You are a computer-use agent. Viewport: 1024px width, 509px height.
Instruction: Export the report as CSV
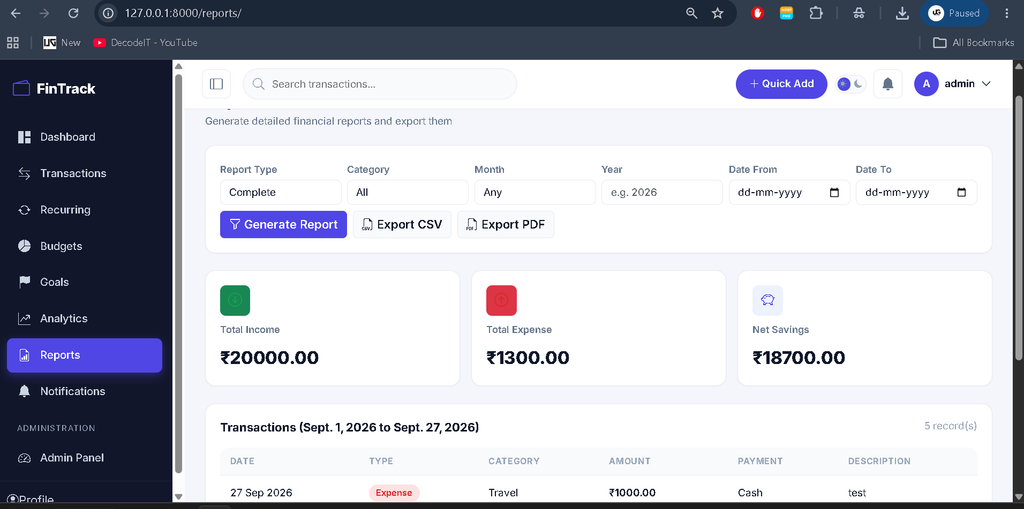402,225
